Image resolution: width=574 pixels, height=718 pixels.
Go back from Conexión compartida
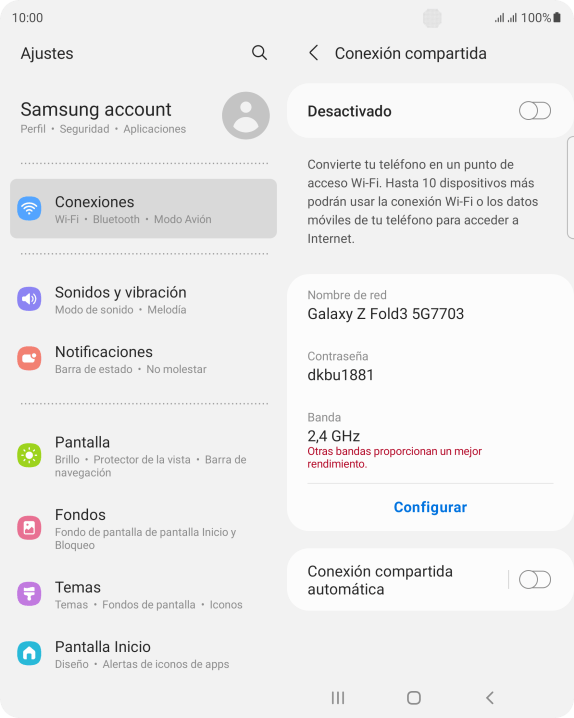coord(314,53)
